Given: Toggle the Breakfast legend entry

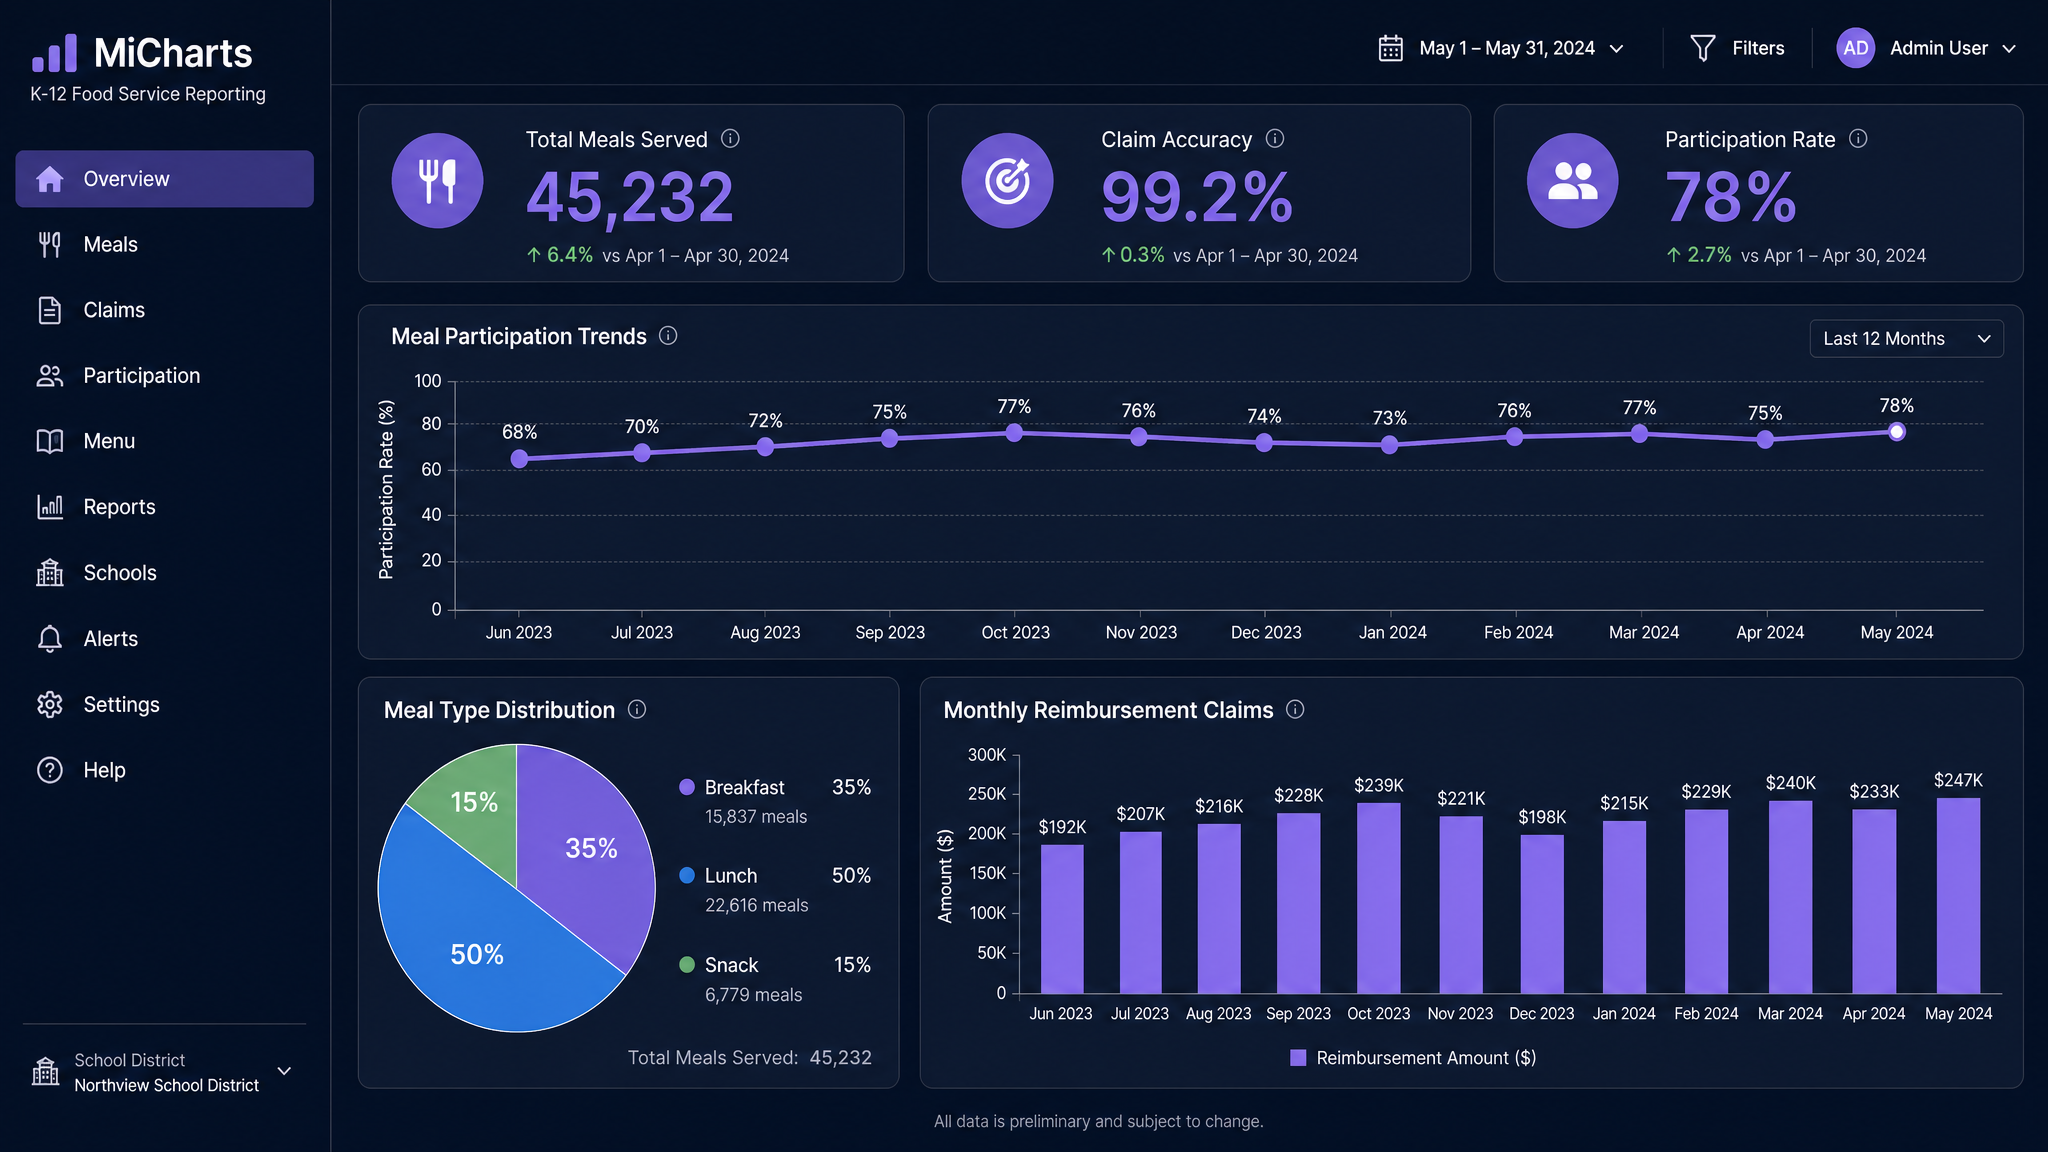Looking at the screenshot, I should click(x=775, y=788).
